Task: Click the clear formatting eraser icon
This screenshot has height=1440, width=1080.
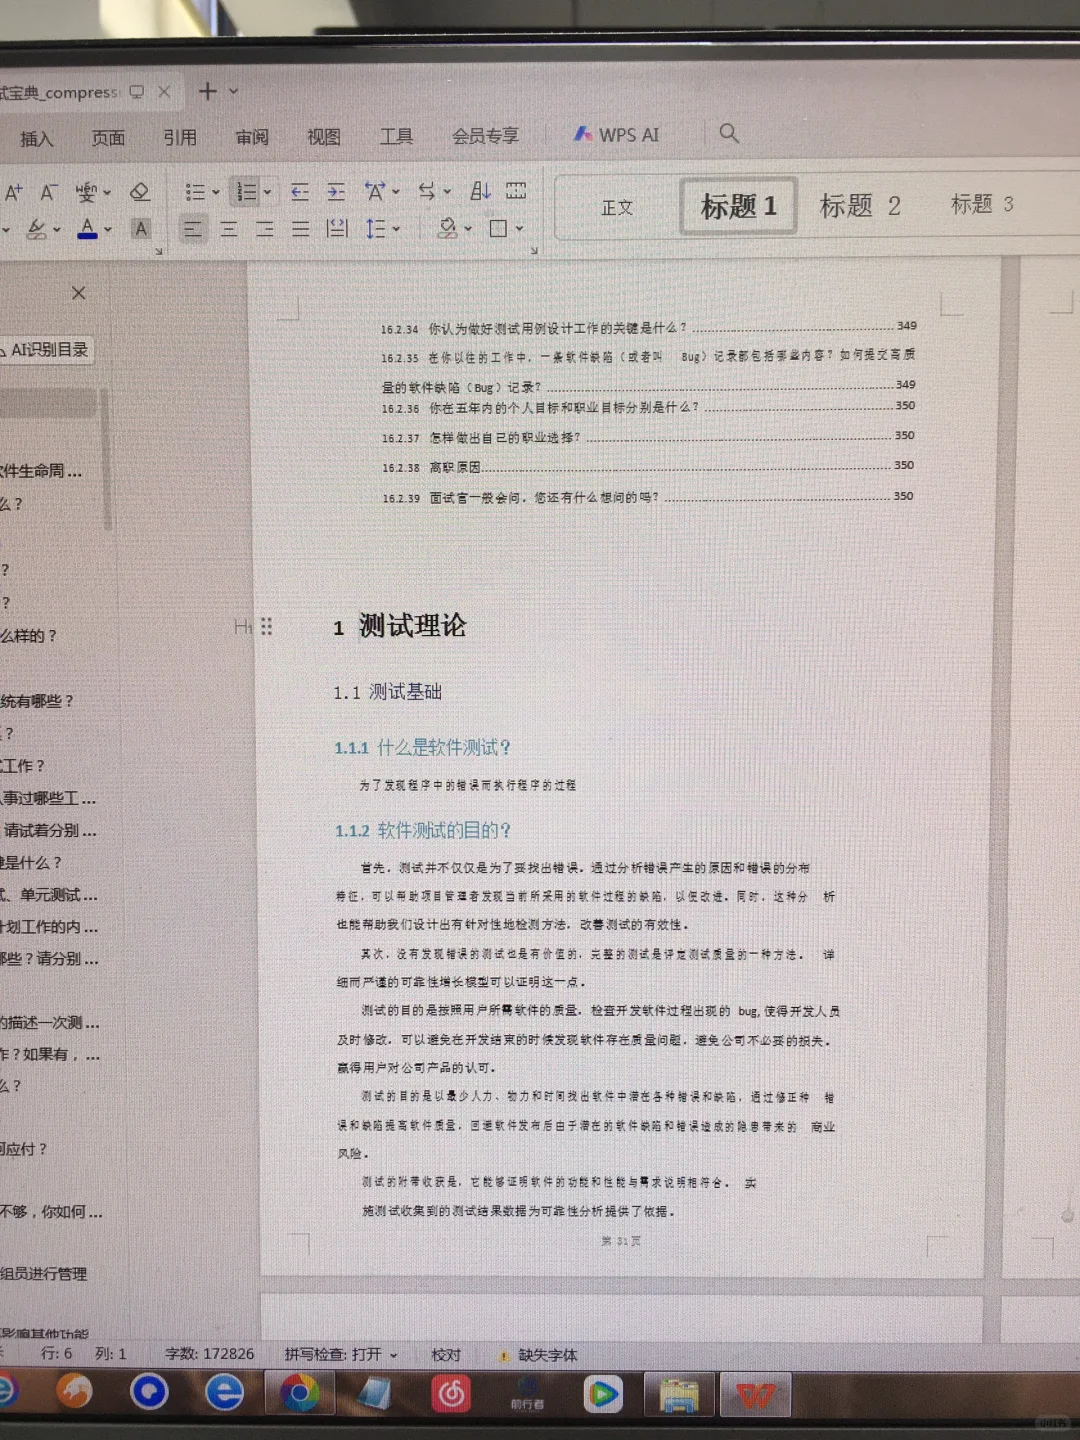Action: 141,191
